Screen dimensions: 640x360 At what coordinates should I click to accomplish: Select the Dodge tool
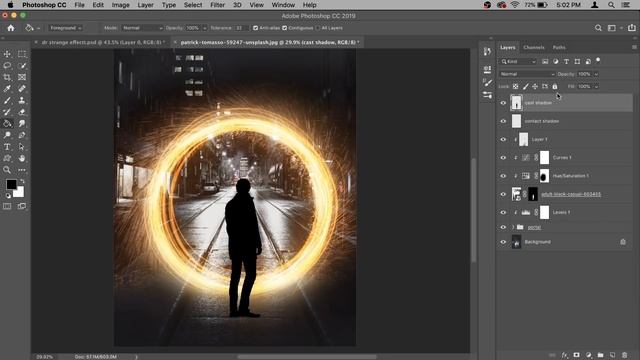click(x=7, y=135)
